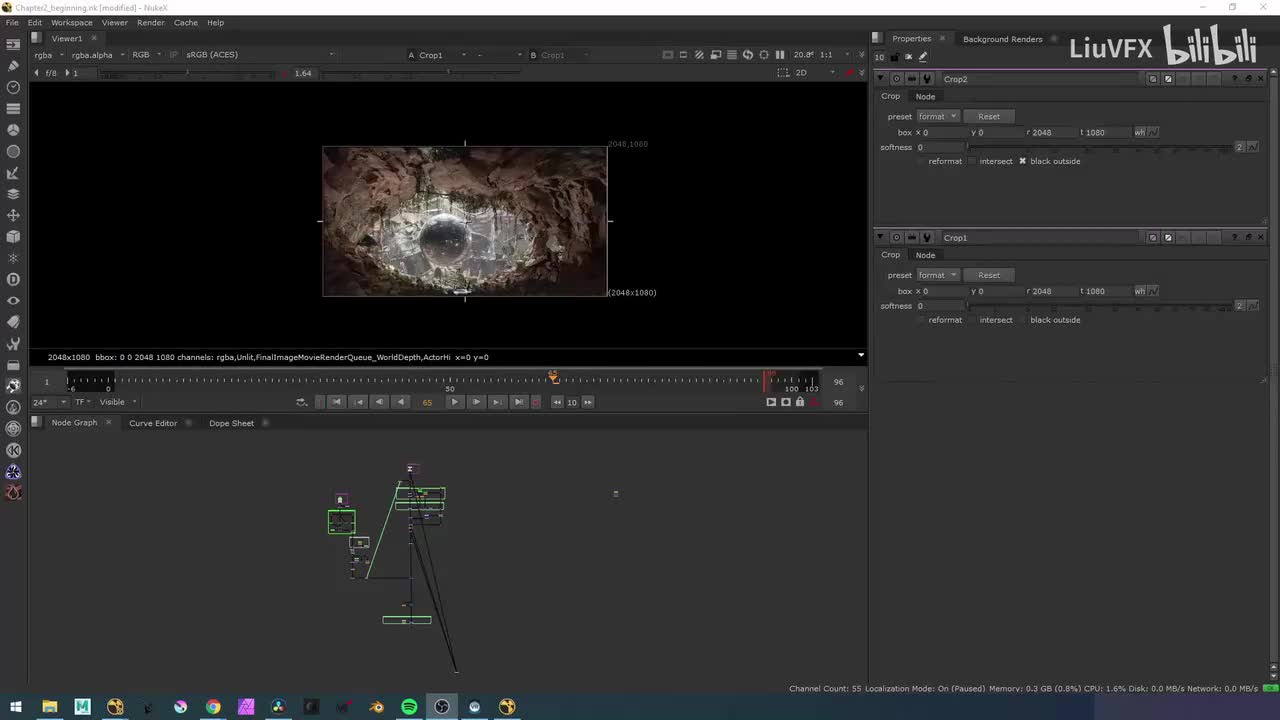Click the refresh viewer icon
The height and width of the screenshot is (720, 1280).
pos(748,55)
